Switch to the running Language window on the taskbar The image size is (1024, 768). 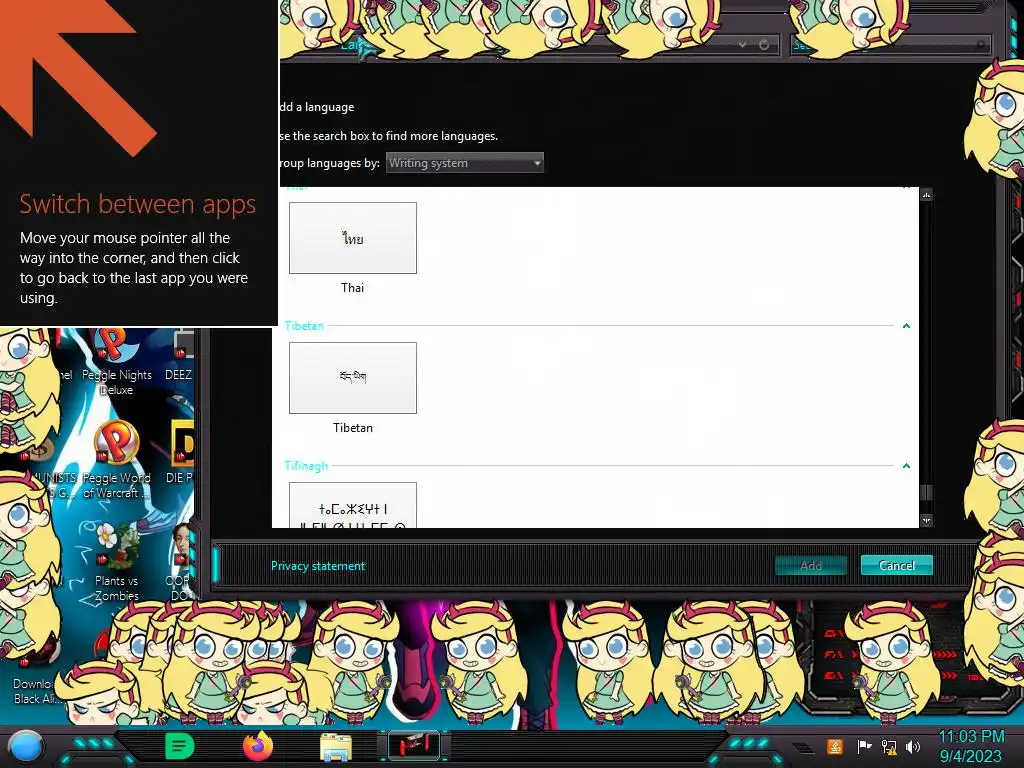(414, 746)
